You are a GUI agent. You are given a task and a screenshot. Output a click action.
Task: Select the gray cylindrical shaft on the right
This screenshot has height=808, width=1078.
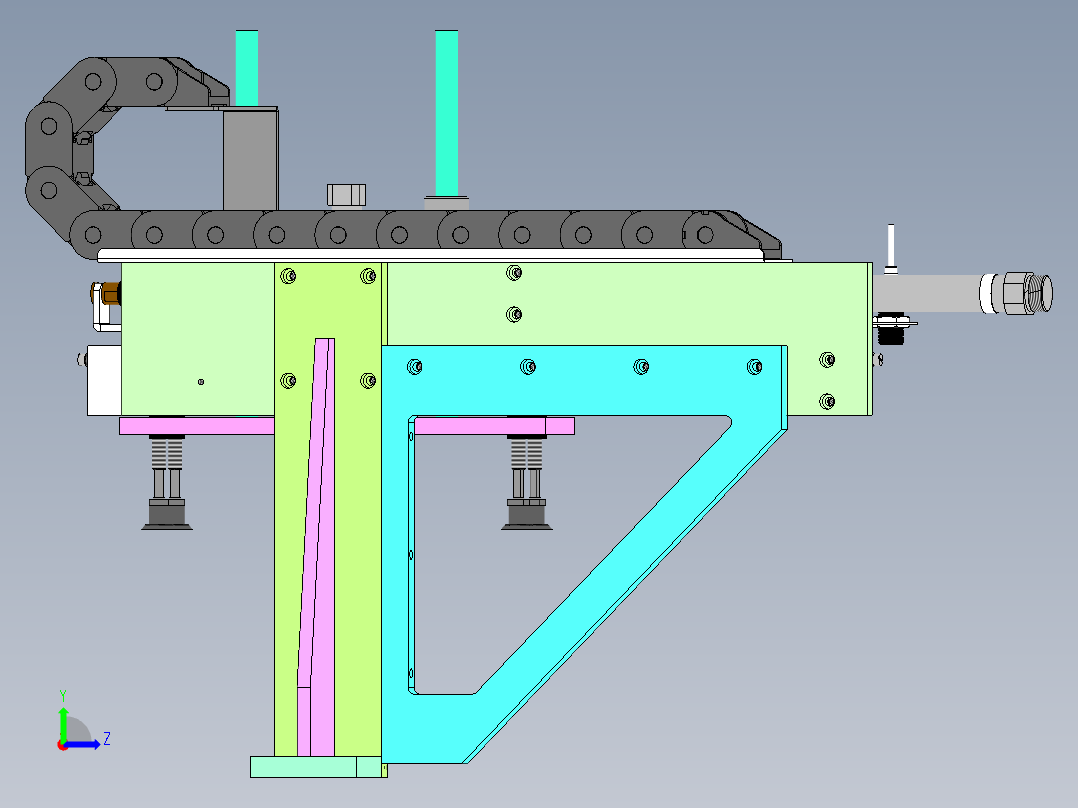point(927,294)
